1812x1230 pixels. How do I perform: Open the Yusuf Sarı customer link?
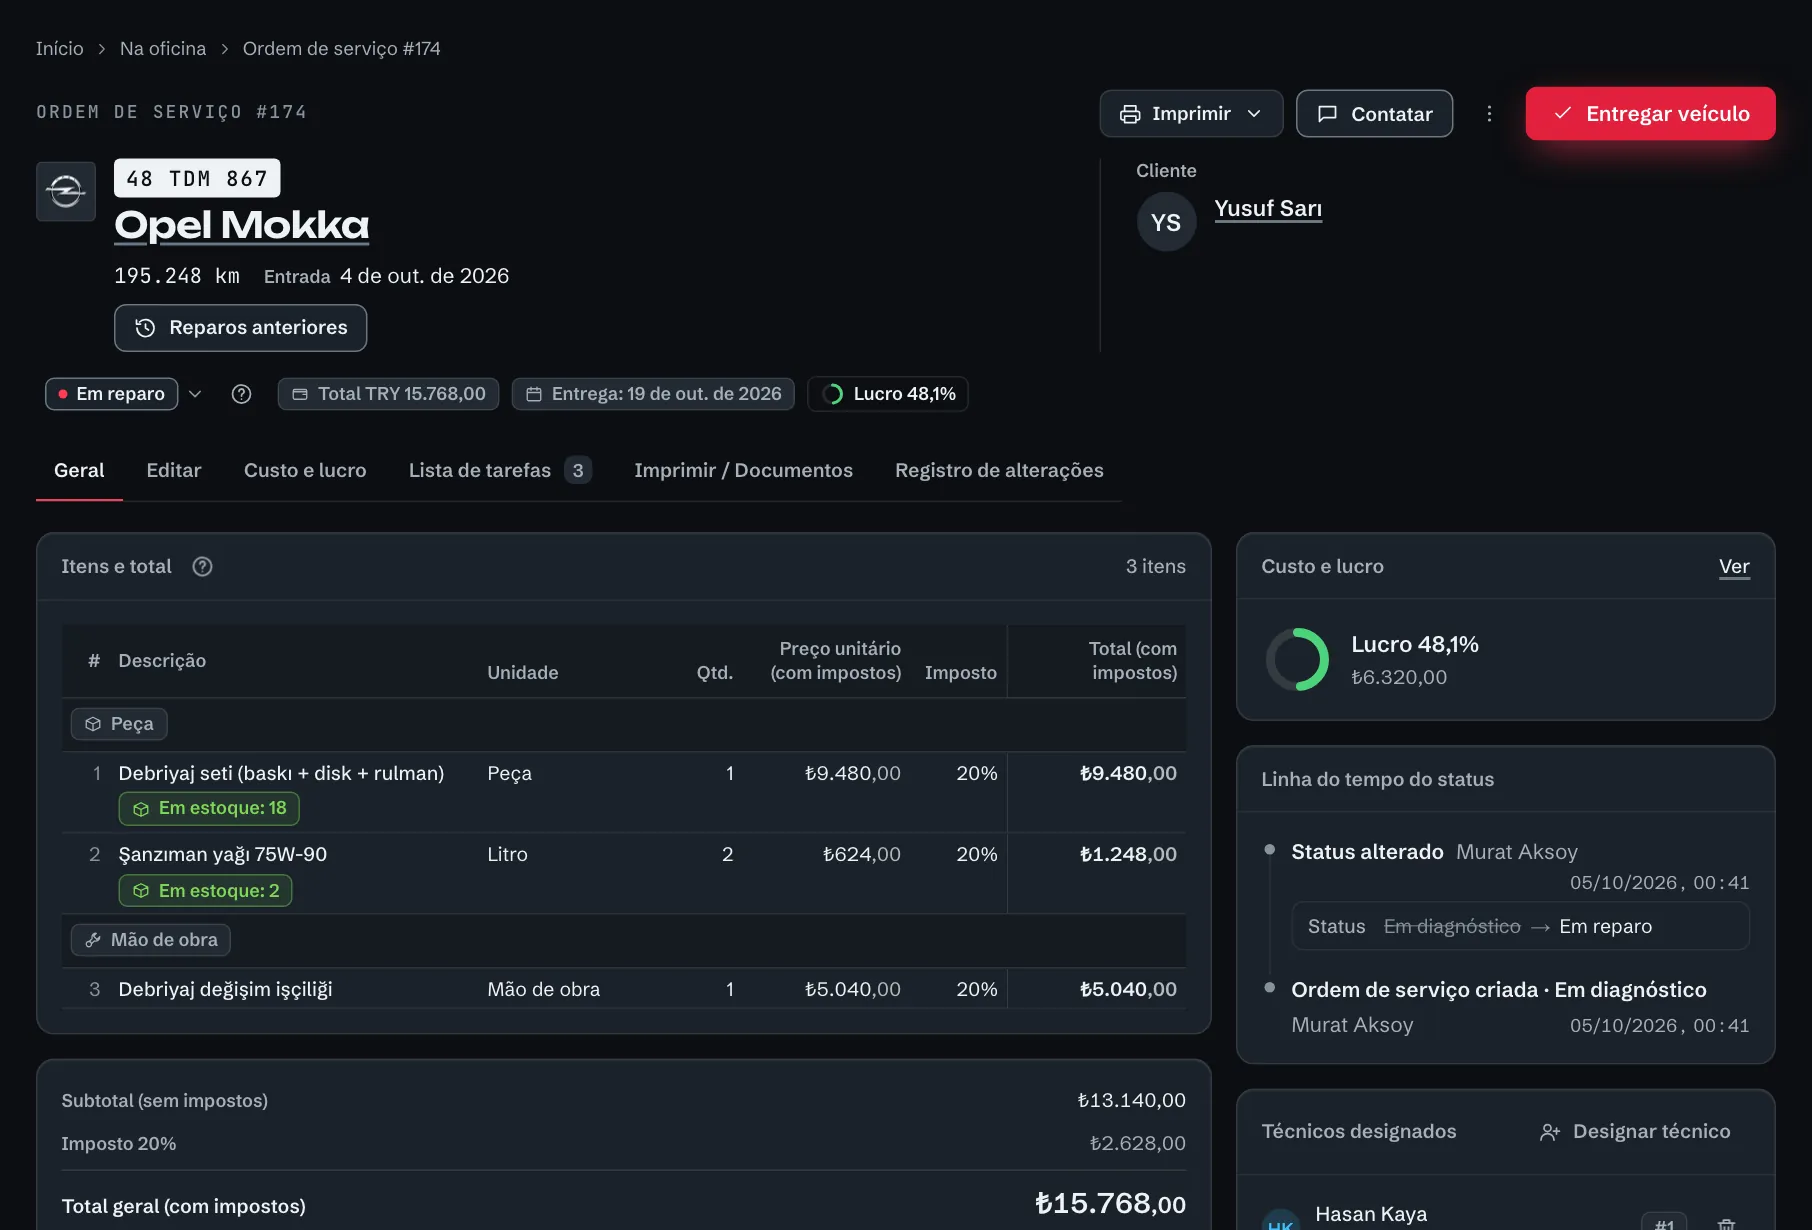click(1268, 208)
